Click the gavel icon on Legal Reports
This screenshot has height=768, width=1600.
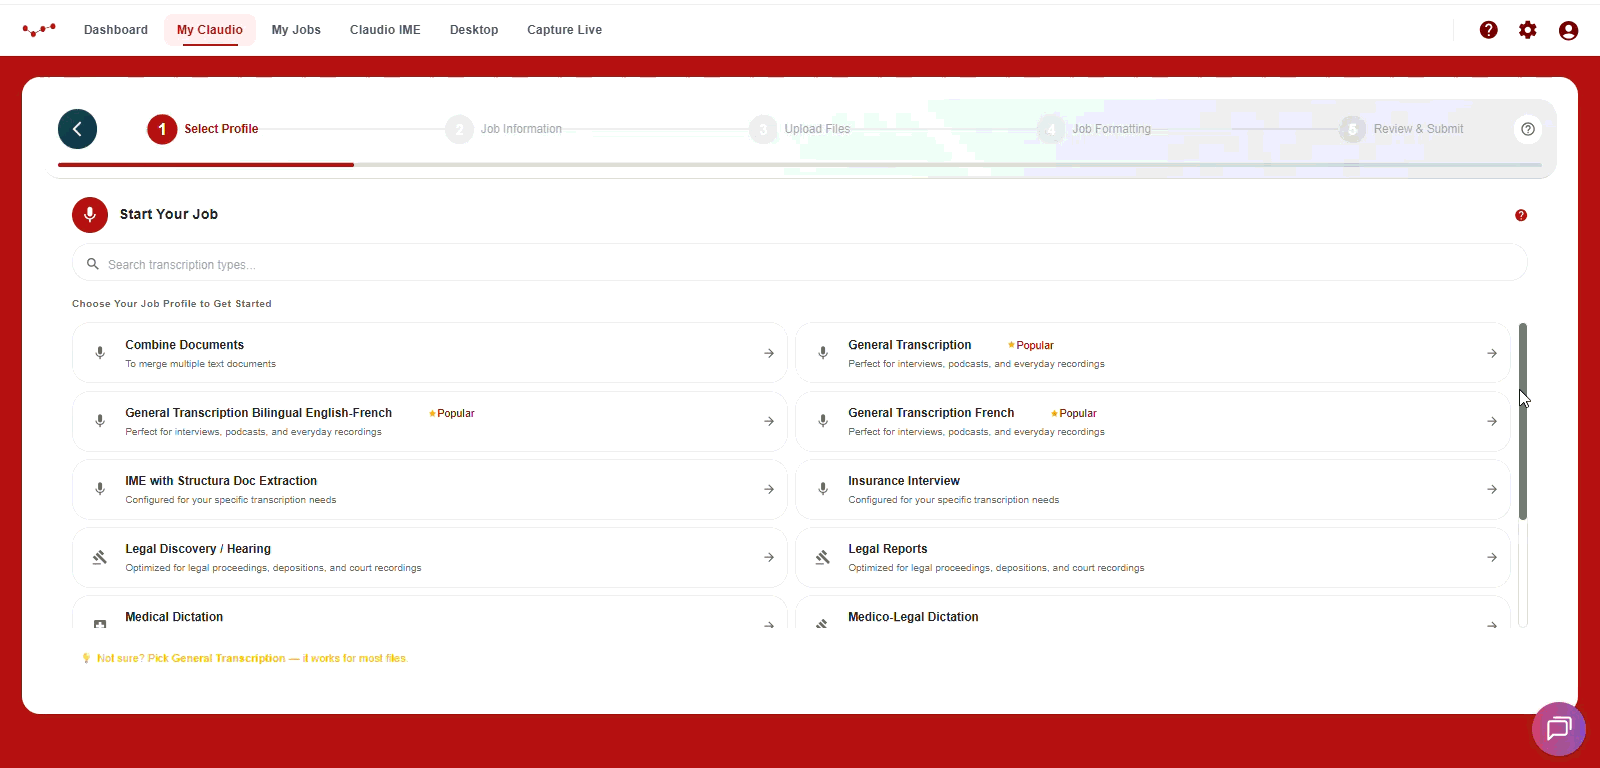(x=823, y=557)
